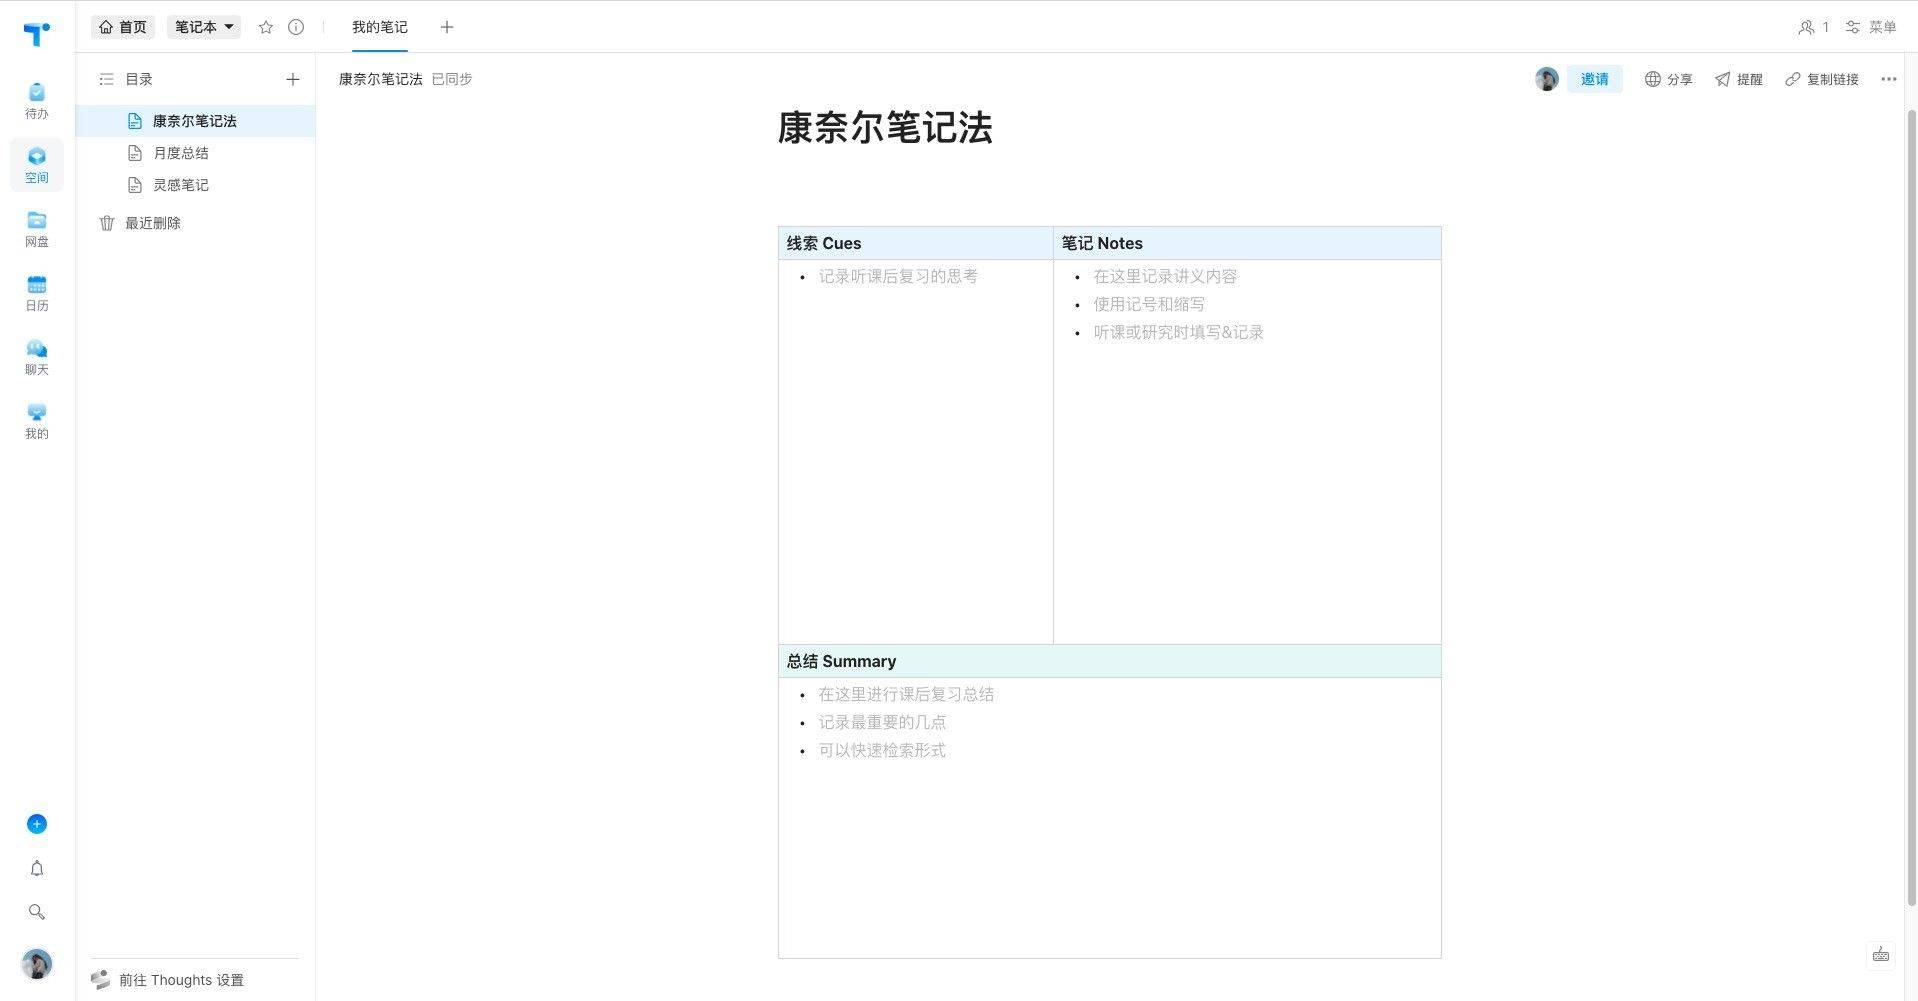Click the blue plus create button
This screenshot has height=1001, width=1918.
pyautogui.click(x=37, y=824)
